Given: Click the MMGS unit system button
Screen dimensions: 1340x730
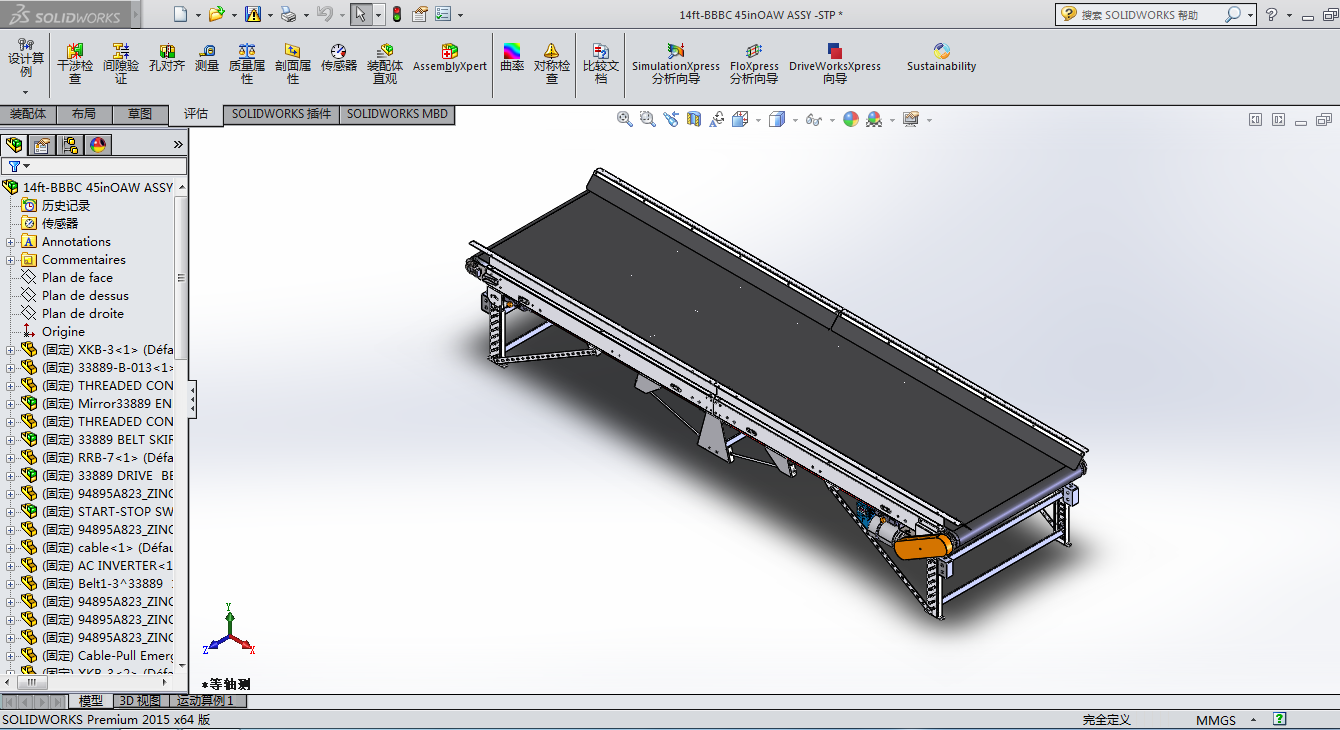Looking at the screenshot, I should tap(1216, 720).
